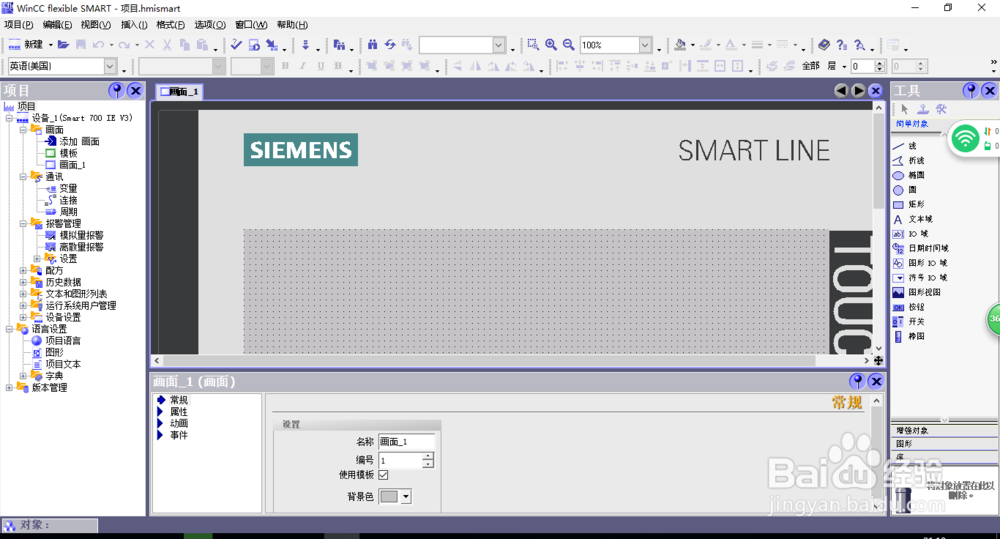Open the zoom level 100% dropdown

point(645,45)
